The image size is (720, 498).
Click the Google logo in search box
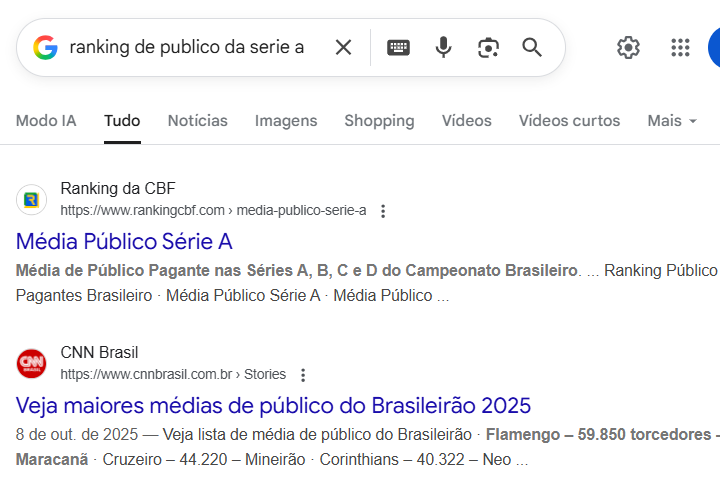tap(45, 47)
